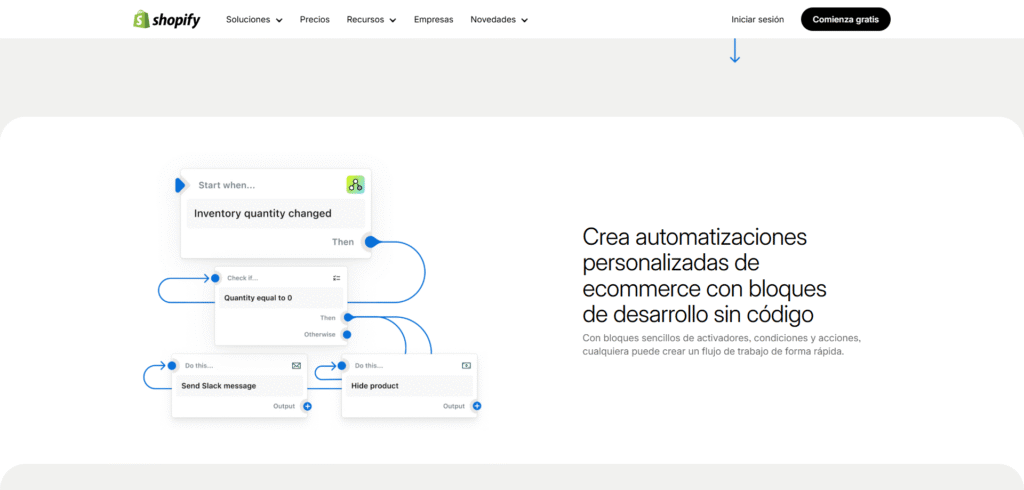Click the Otherwise connector dot

[x=347, y=335]
